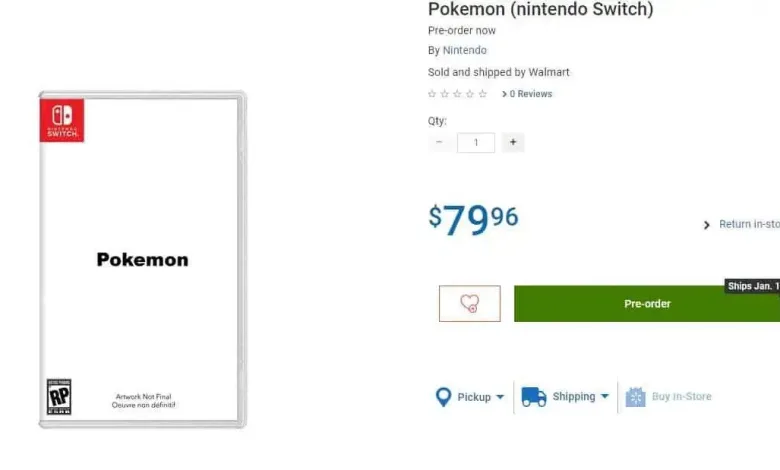Click the Nintendo Switch logo on box art

click(x=62, y=120)
